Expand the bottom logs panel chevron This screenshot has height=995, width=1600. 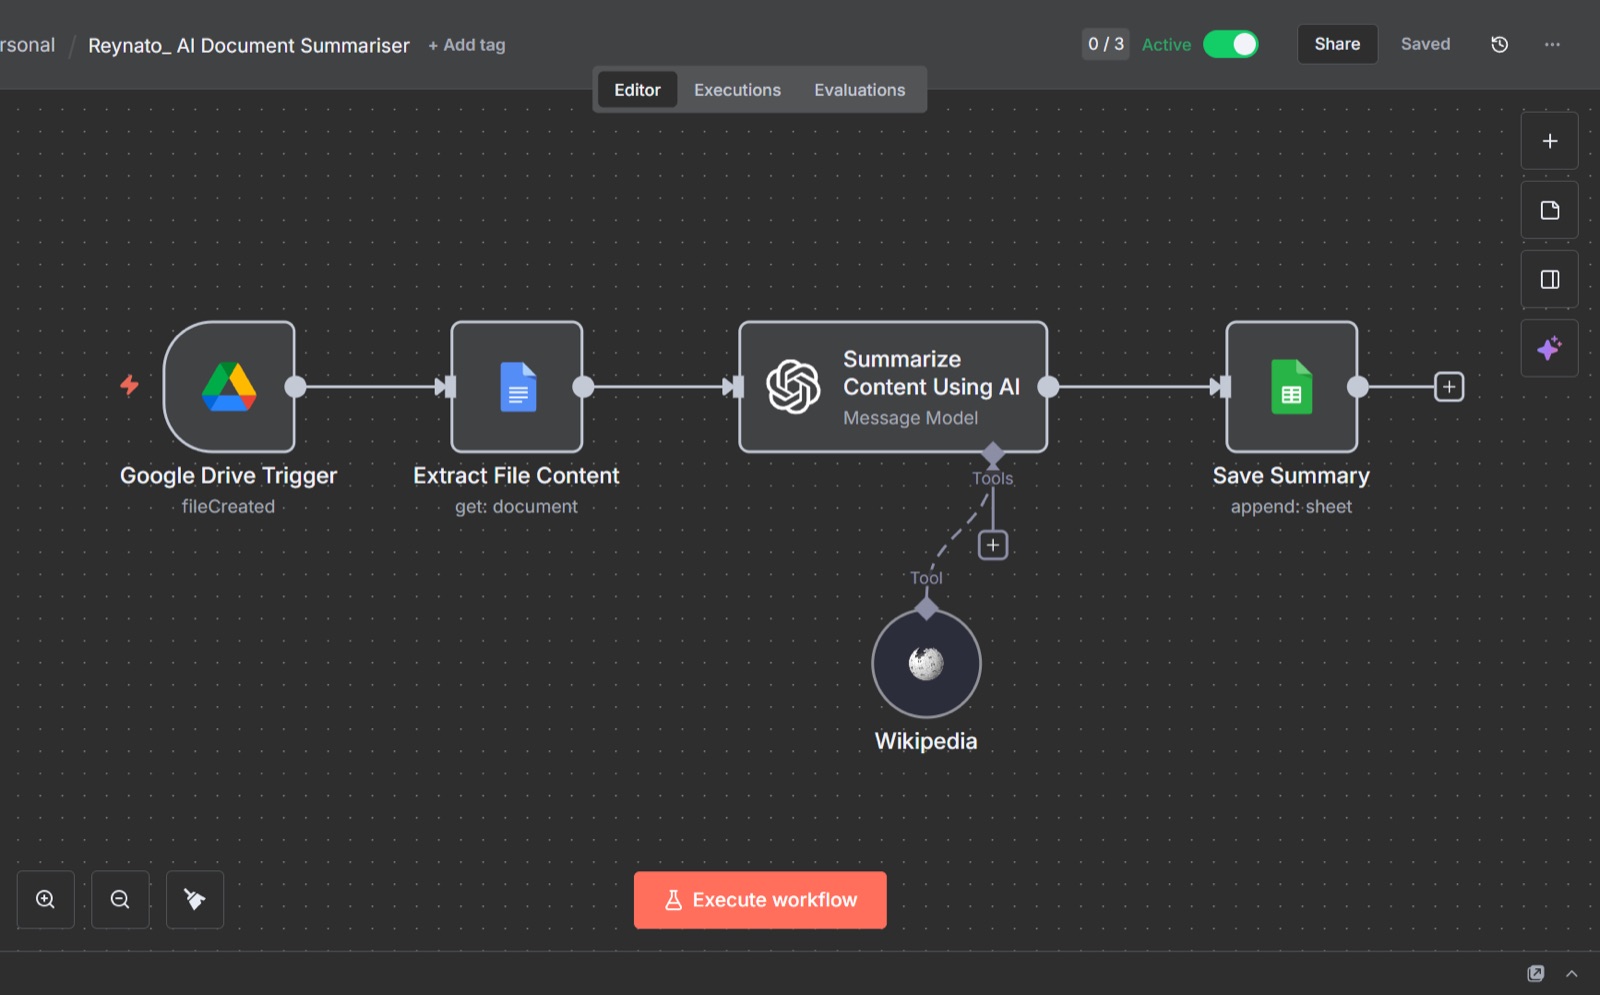1572,973
